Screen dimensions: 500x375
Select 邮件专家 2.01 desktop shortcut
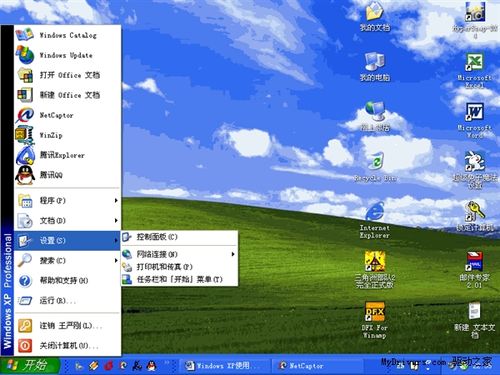(x=475, y=270)
